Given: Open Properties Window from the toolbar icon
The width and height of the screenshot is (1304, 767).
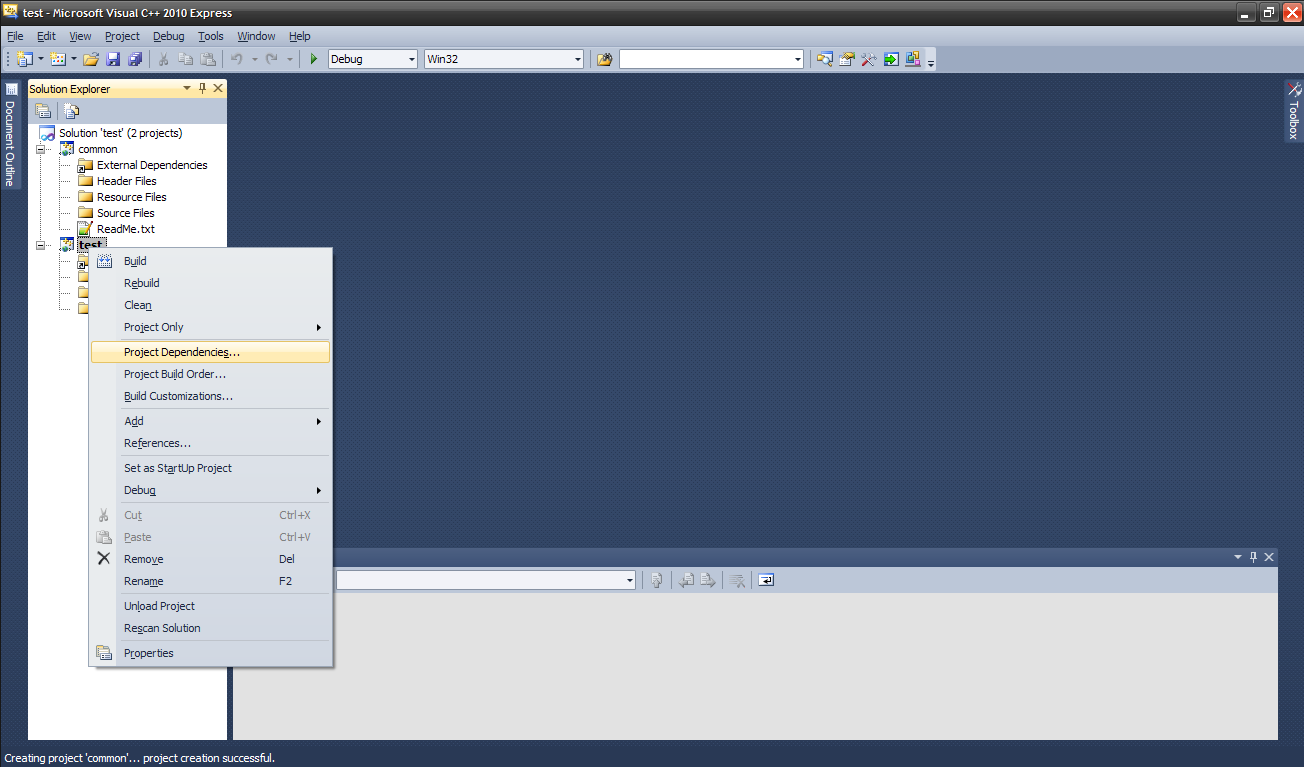Looking at the screenshot, I should click(x=846, y=59).
